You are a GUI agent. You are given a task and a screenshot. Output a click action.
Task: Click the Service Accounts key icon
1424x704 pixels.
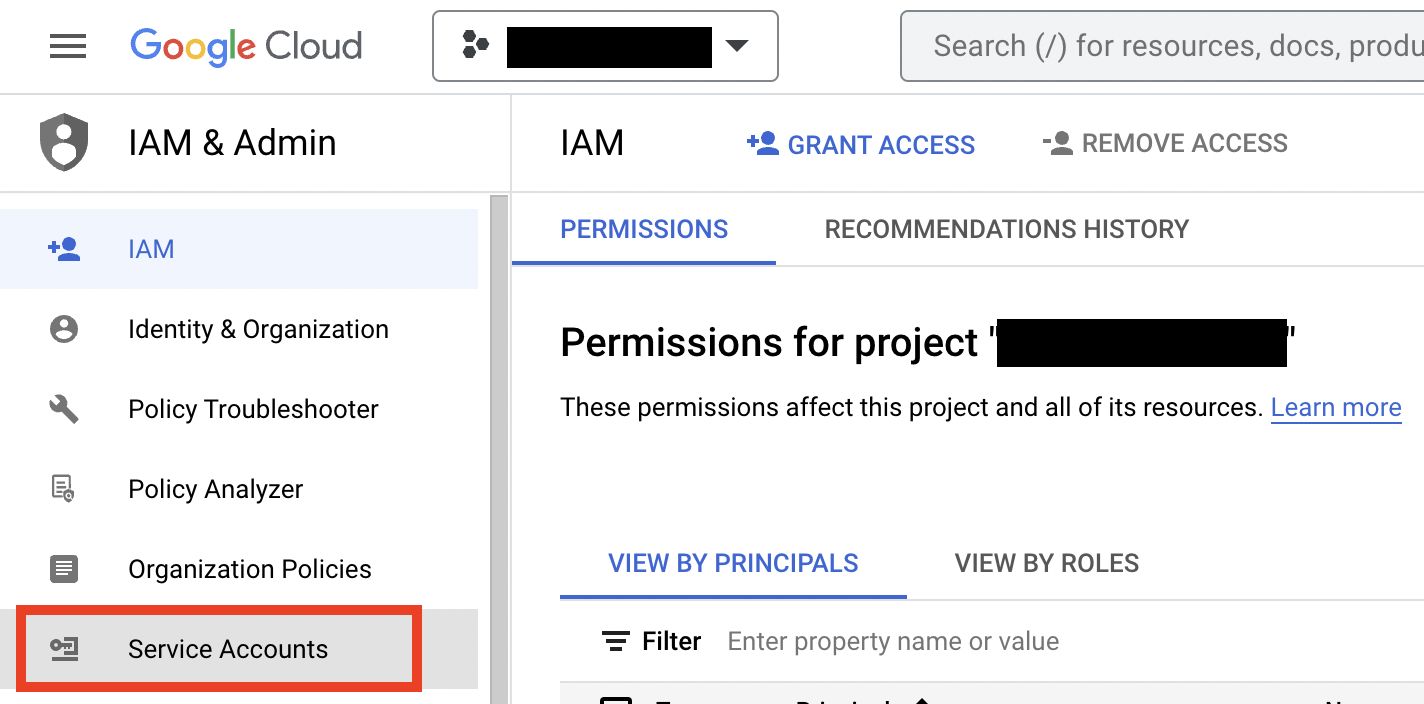point(64,649)
